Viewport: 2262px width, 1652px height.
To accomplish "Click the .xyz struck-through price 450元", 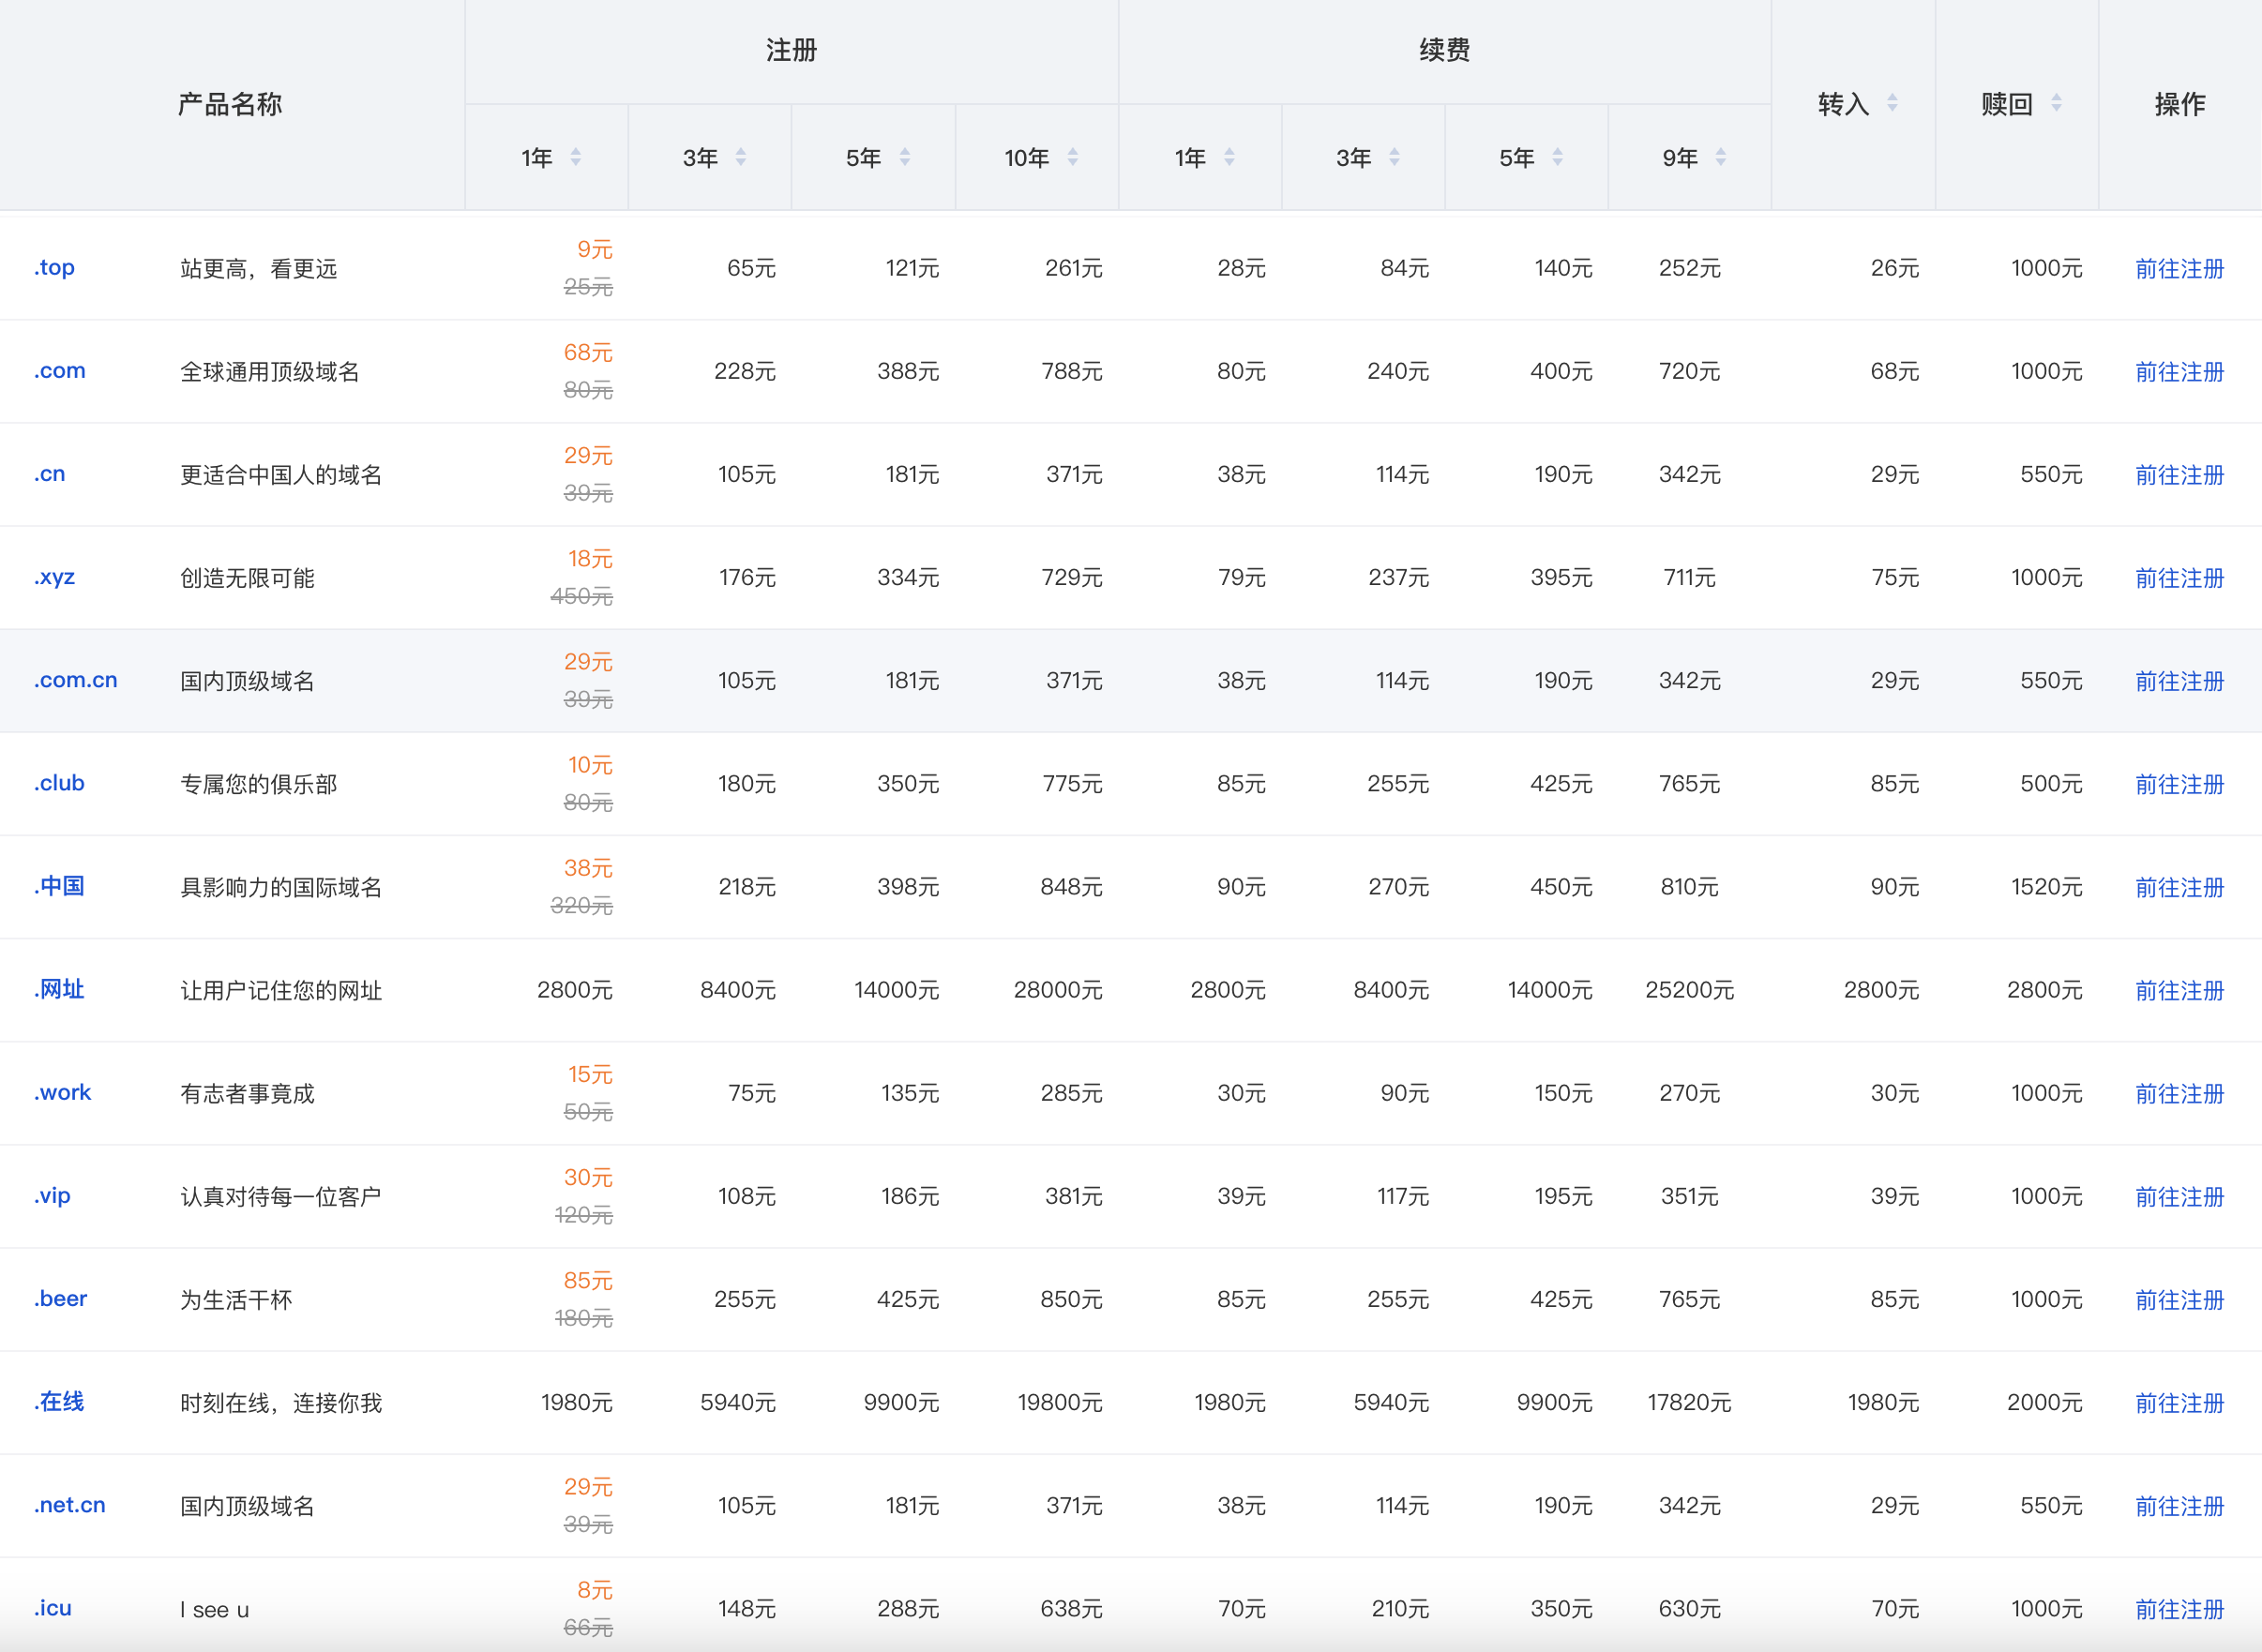I will (581, 596).
